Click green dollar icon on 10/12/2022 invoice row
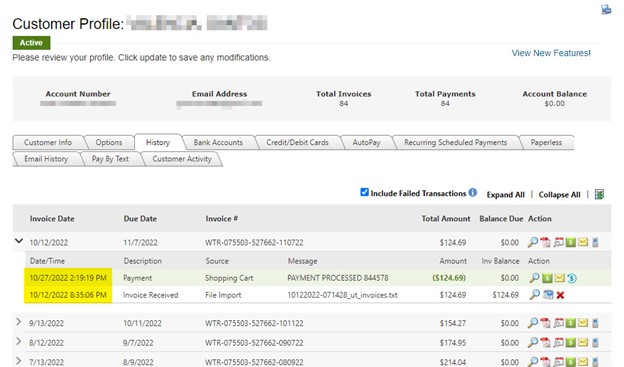Screen dimensions: 624x367 (x=571, y=242)
